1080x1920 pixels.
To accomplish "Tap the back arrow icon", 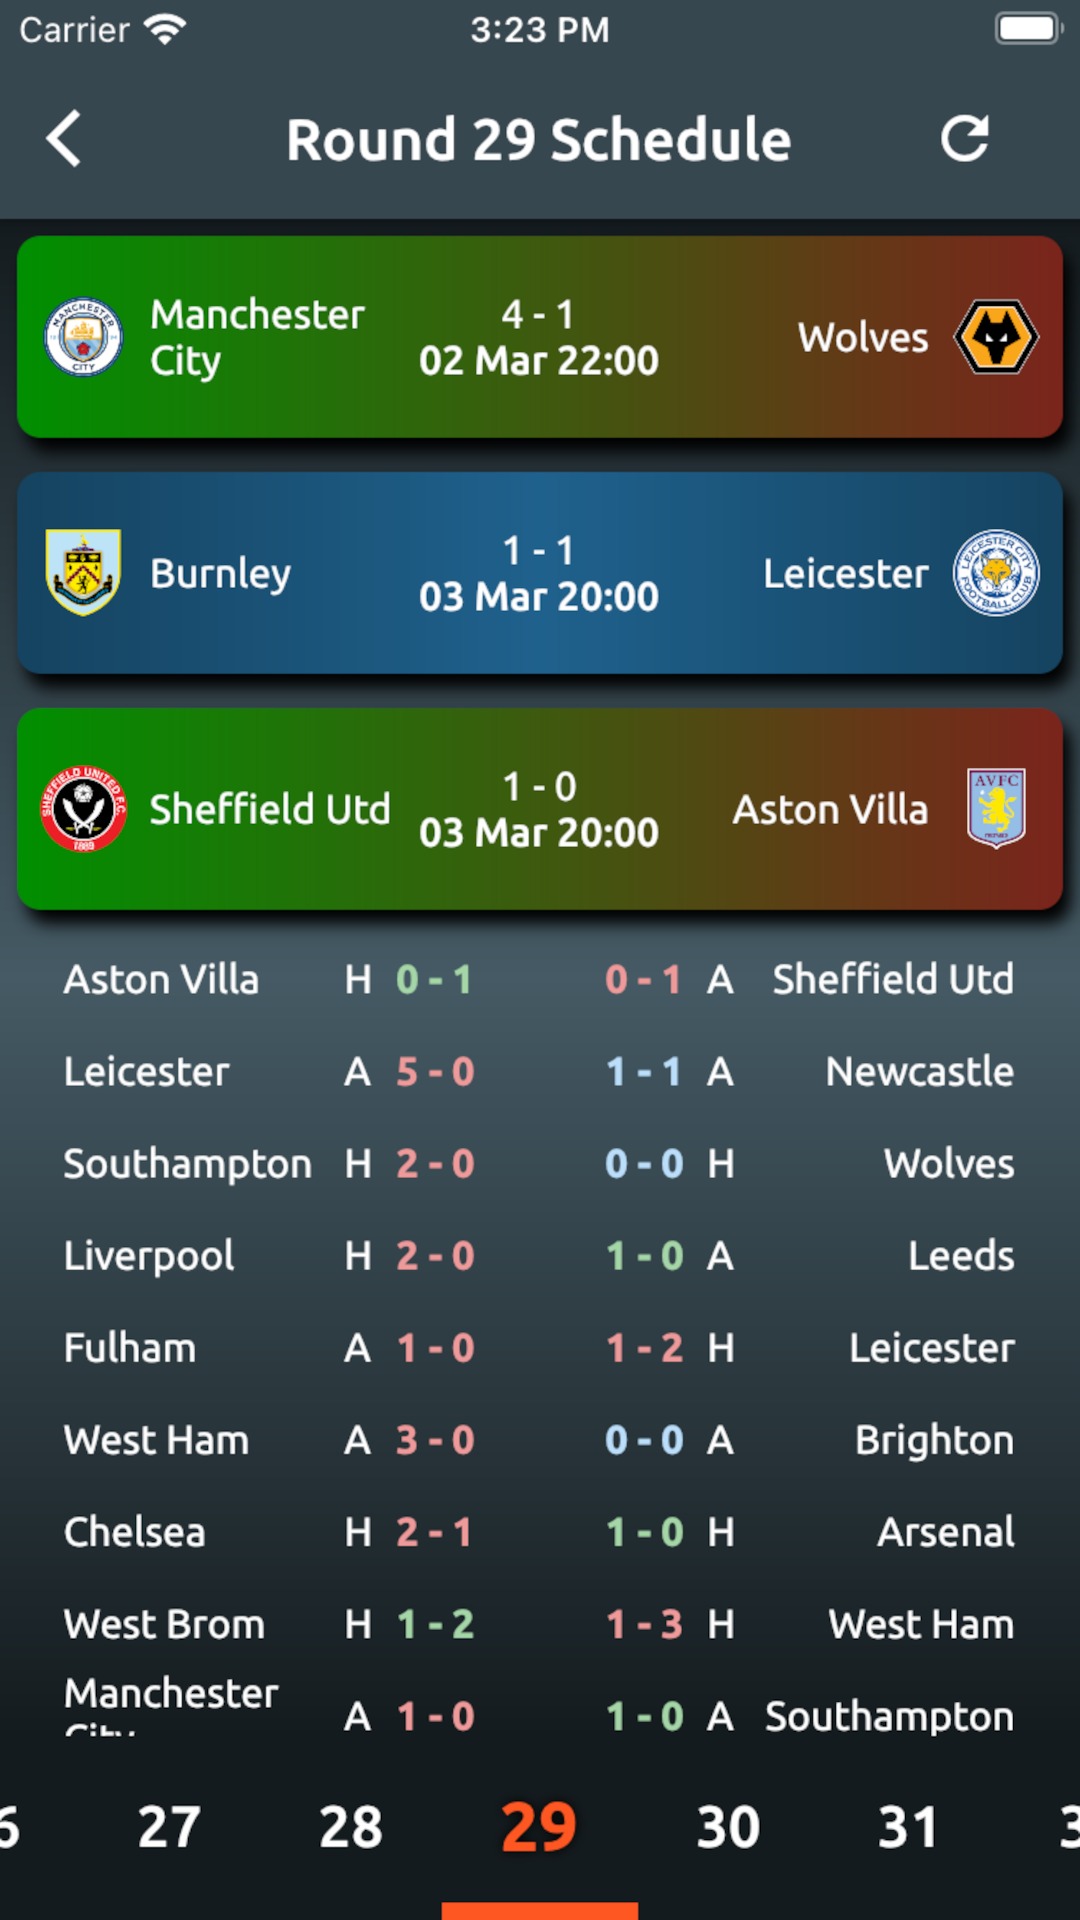I will 63,139.
